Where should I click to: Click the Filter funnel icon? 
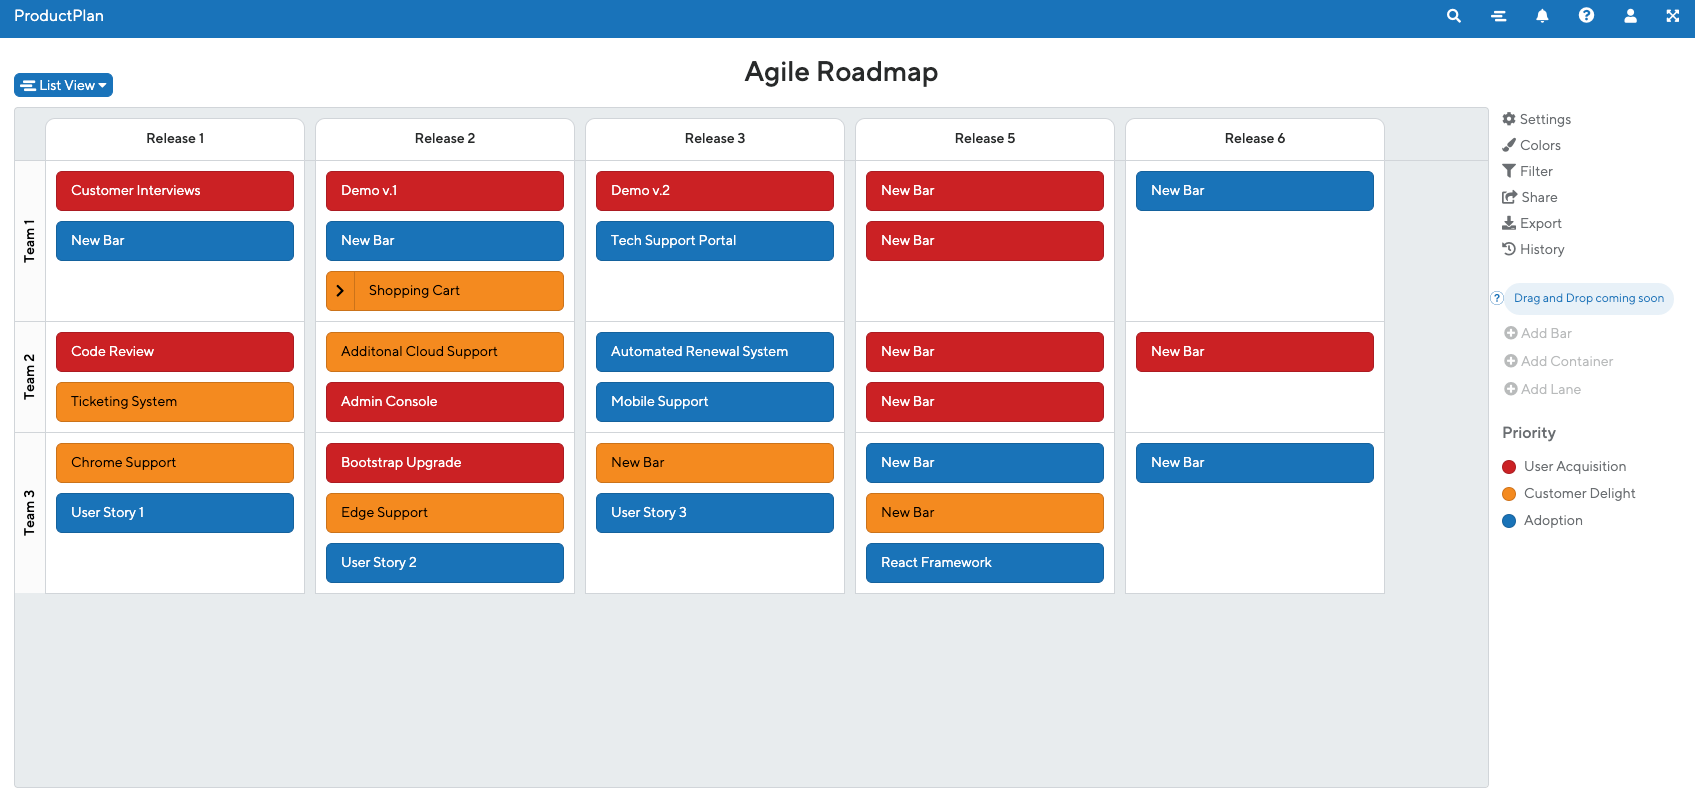click(1509, 171)
